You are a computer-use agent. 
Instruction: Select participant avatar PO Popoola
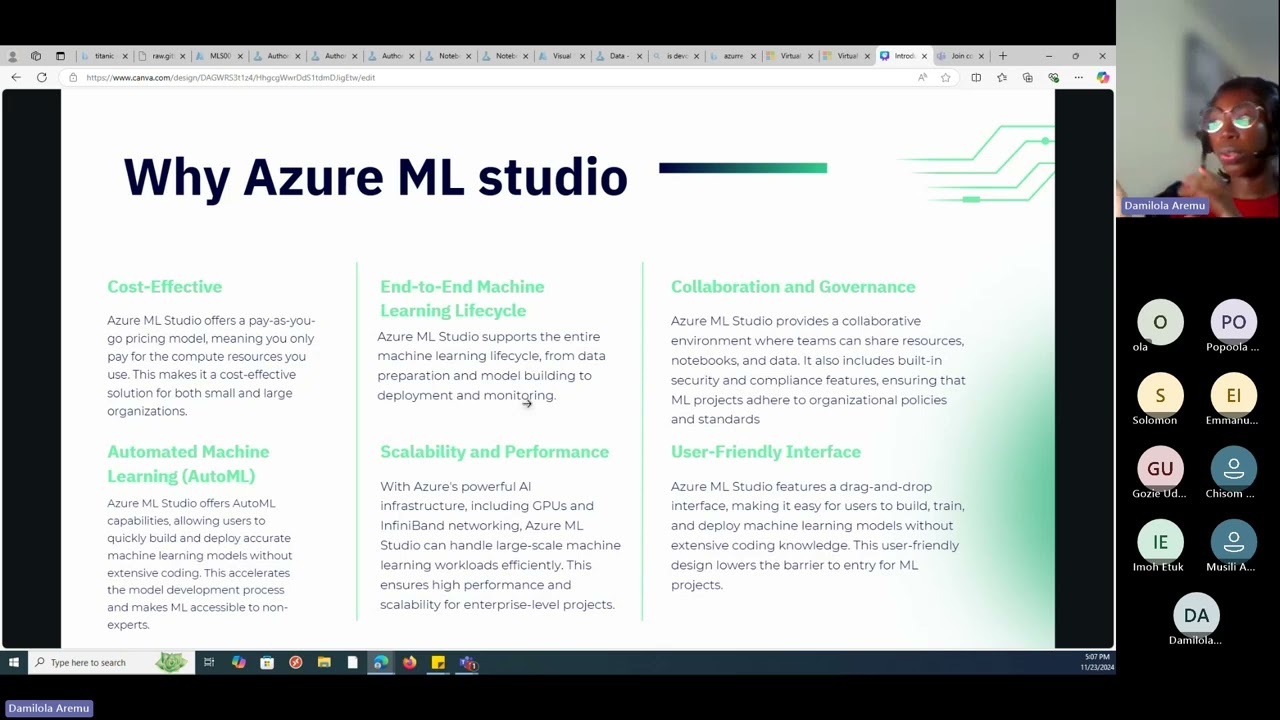coord(1233,322)
